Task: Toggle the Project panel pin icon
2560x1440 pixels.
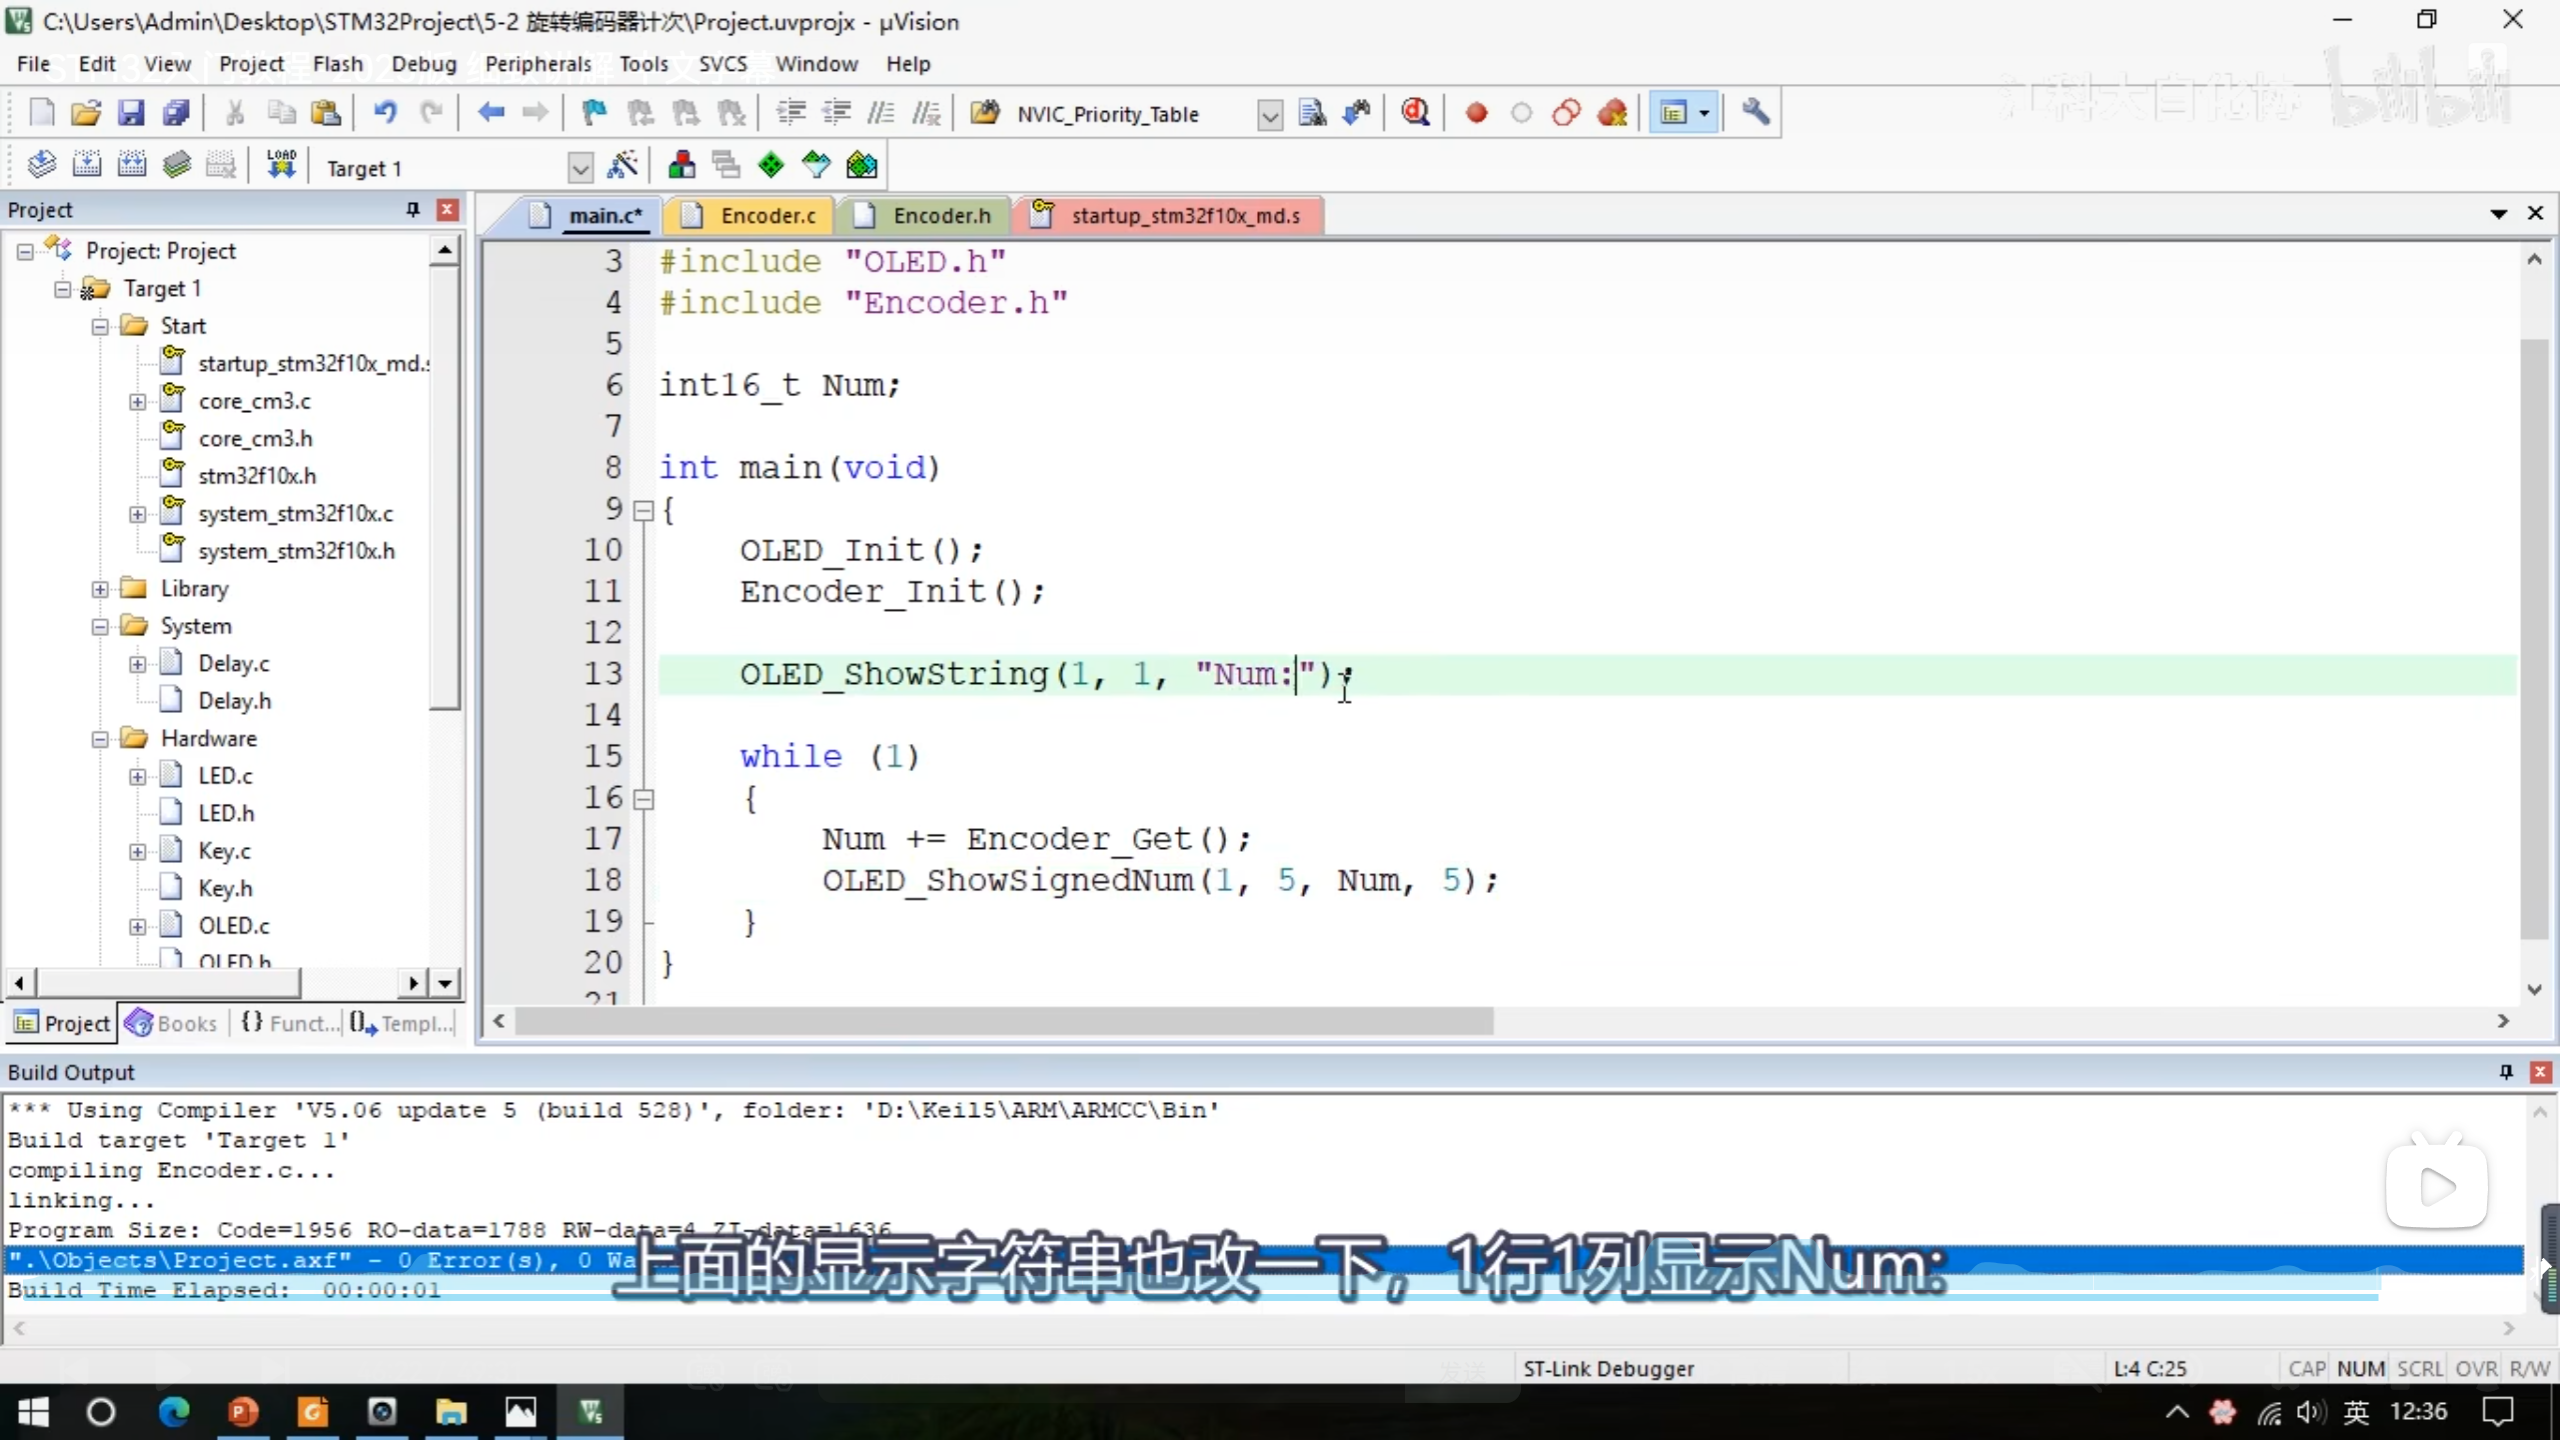Action: 413,209
